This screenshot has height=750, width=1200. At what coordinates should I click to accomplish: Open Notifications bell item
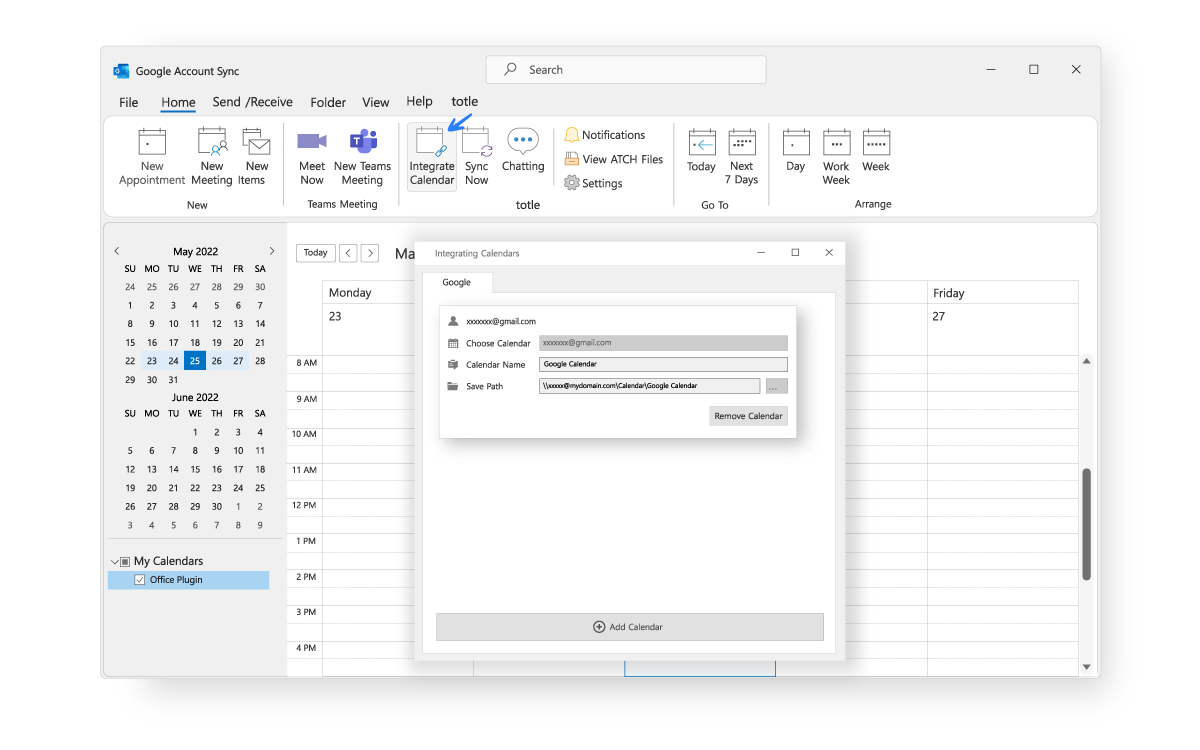click(x=605, y=135)
